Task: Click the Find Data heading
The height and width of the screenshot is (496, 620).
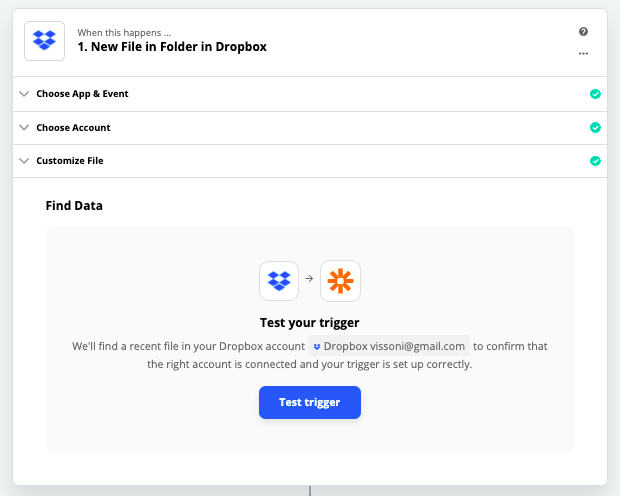Action: [x=74, y=206]
